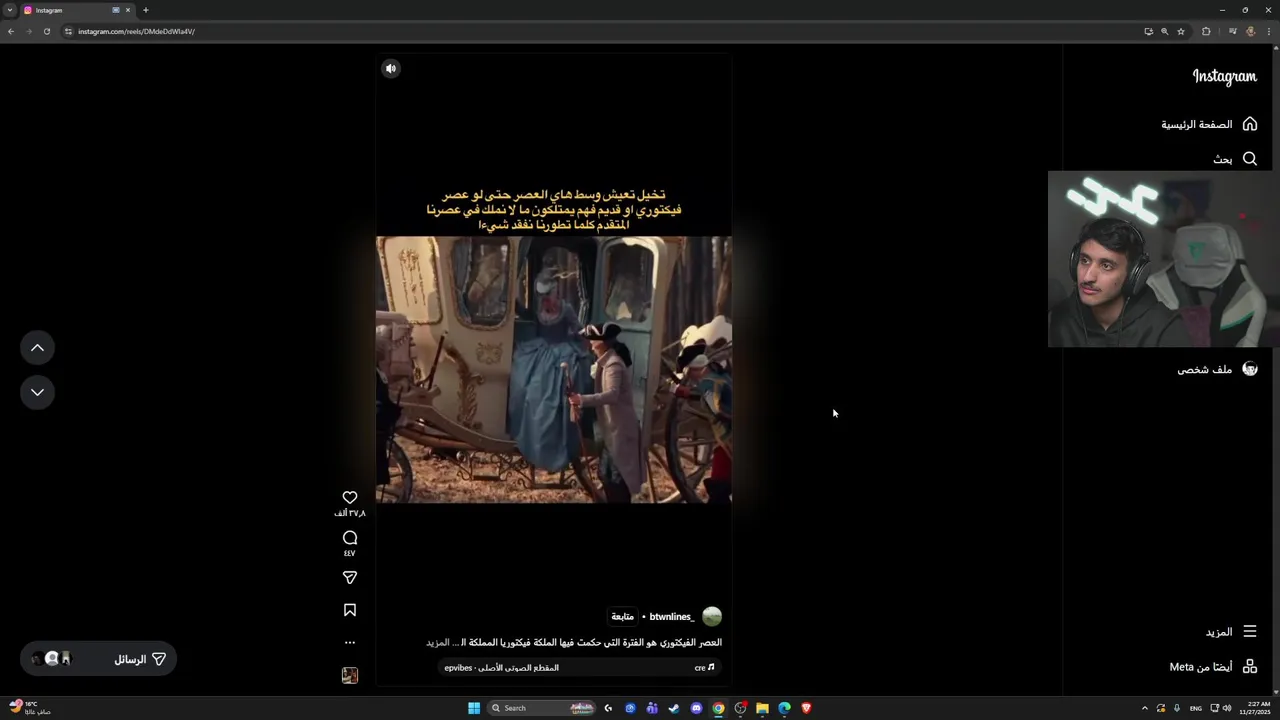
Task: Open the clock showing 2:27 AM
Action: click(1255, 708)
